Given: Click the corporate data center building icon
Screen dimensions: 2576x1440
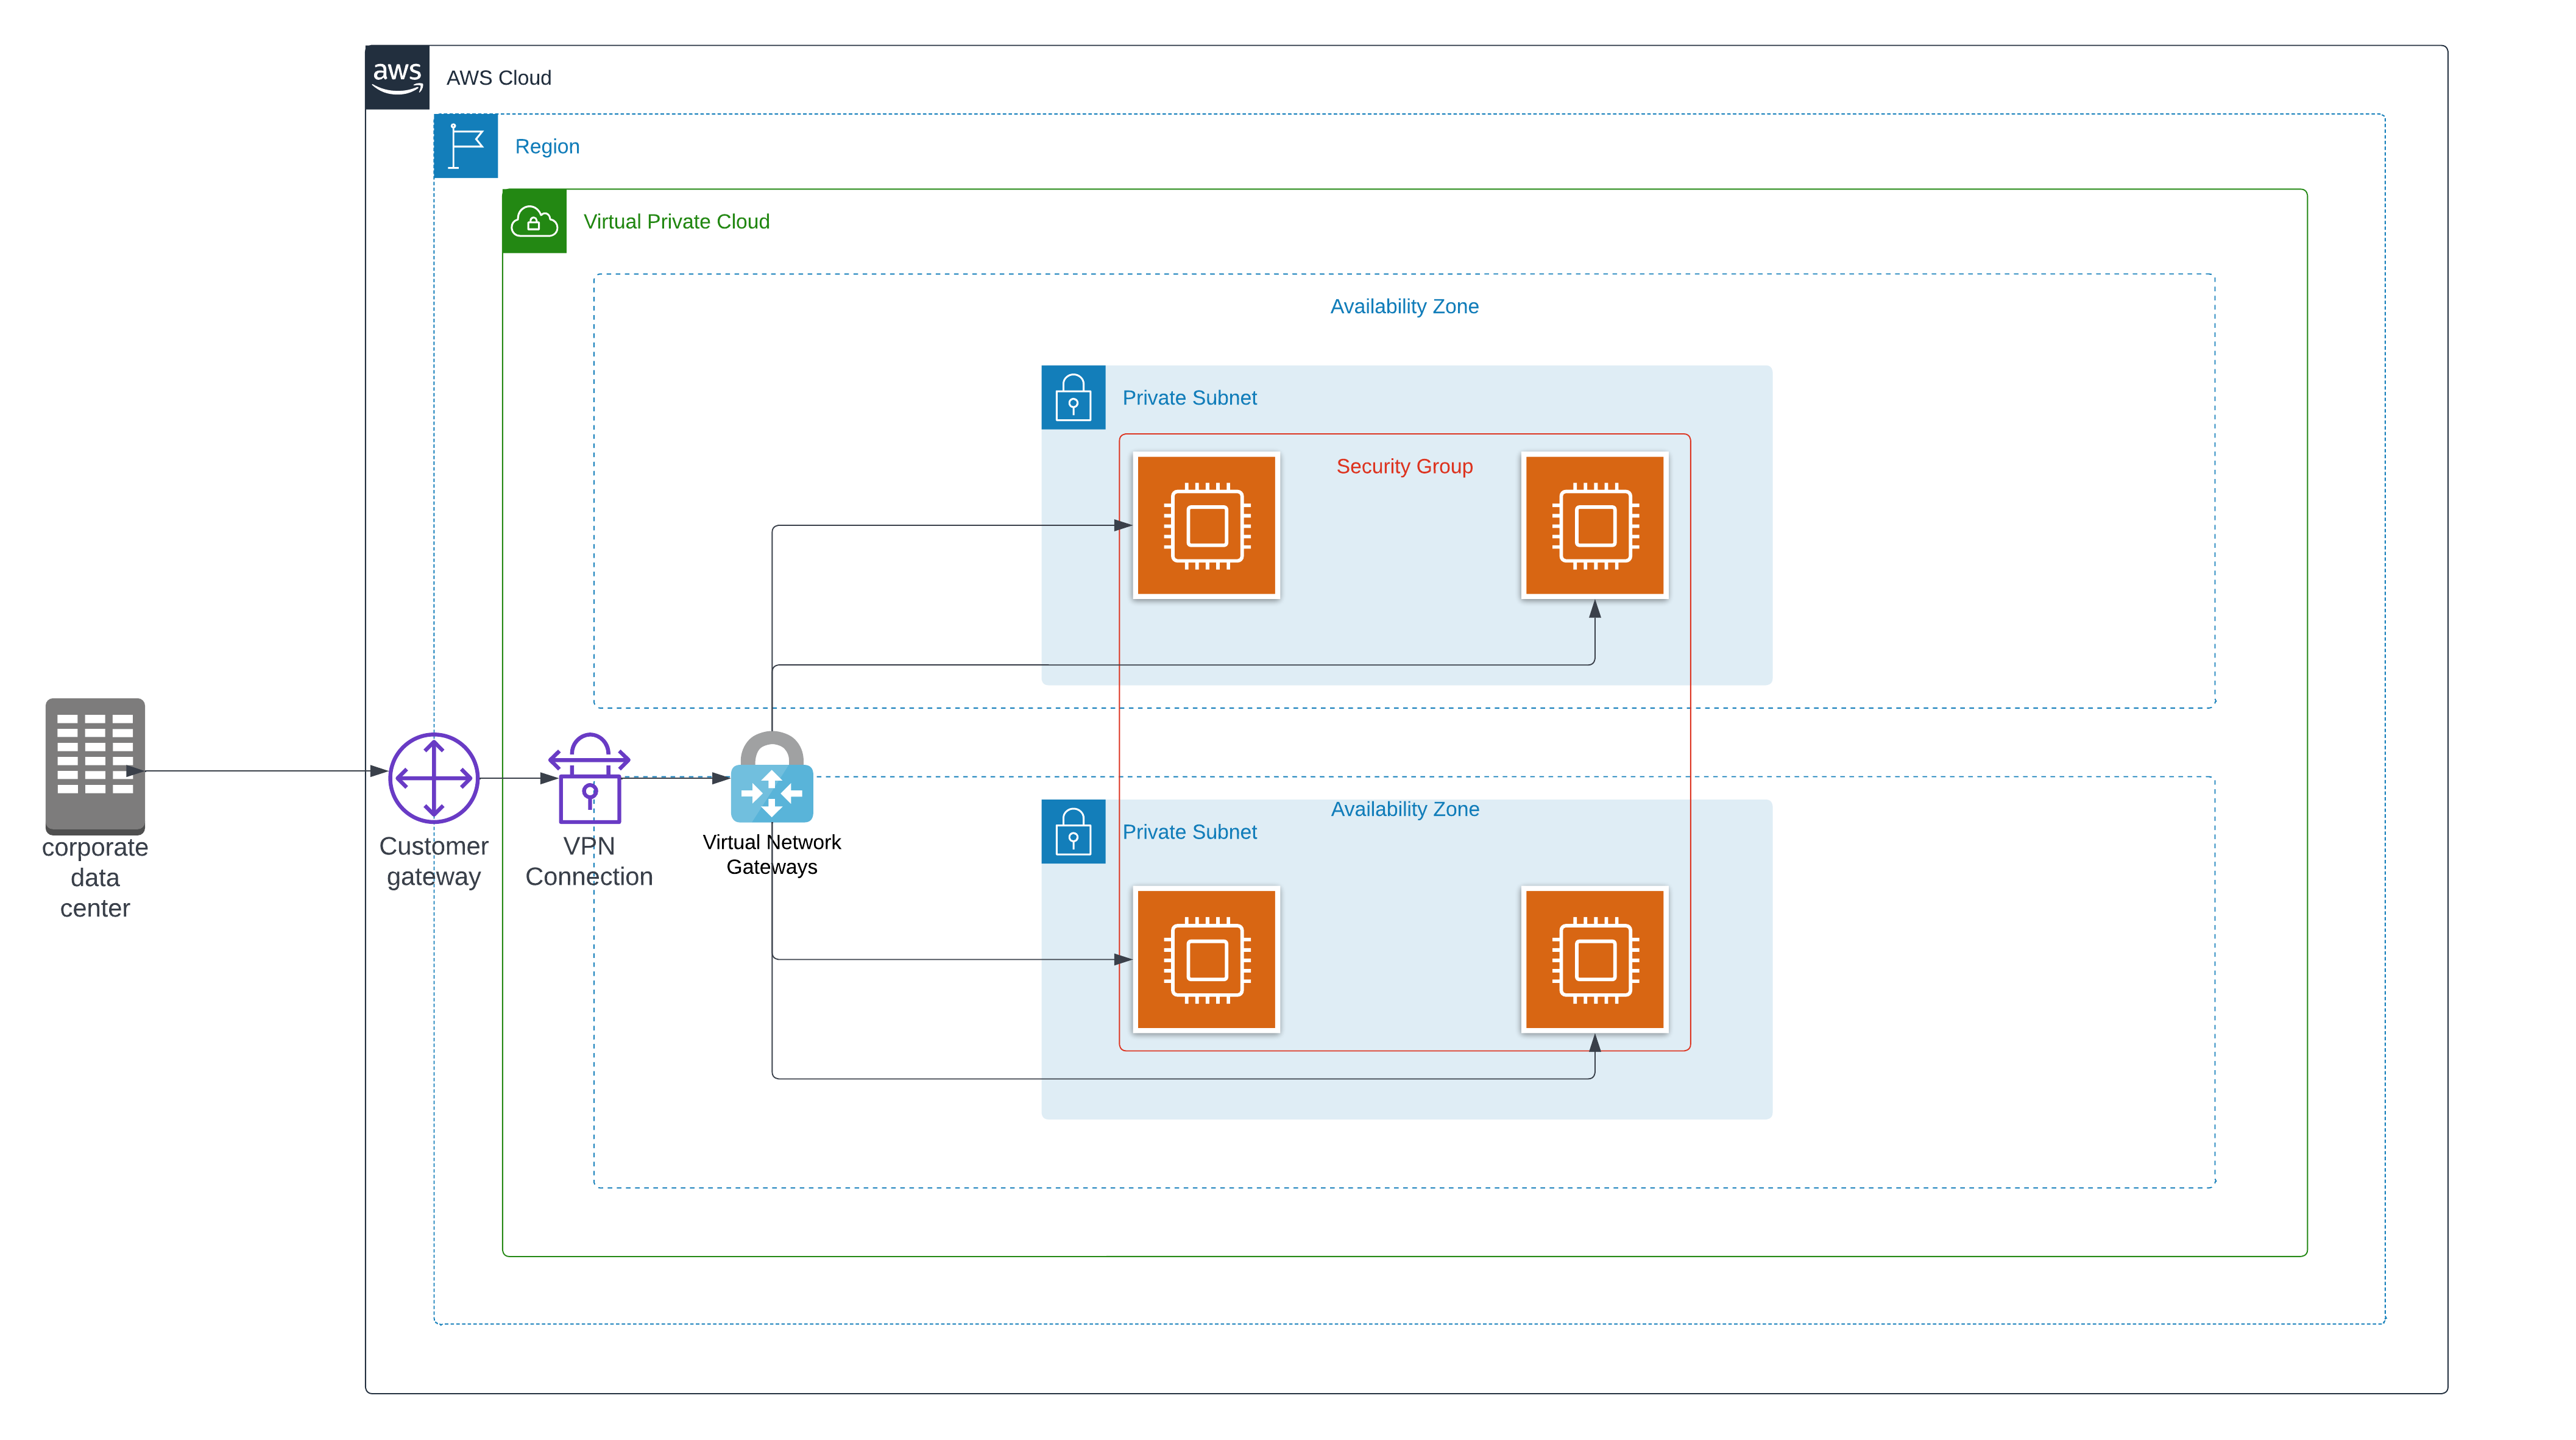Looking at the screenshot, I should (x=95, y=766).
